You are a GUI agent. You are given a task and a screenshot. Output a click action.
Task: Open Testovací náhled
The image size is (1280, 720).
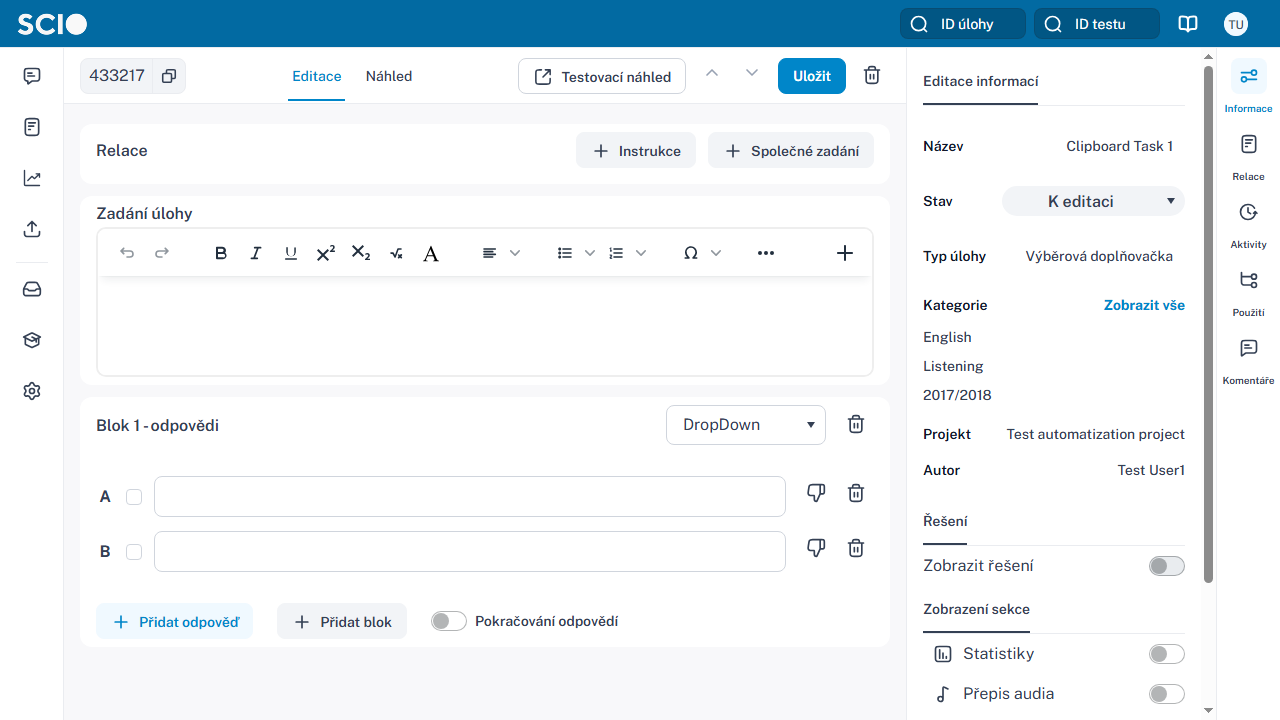(602, 76)
